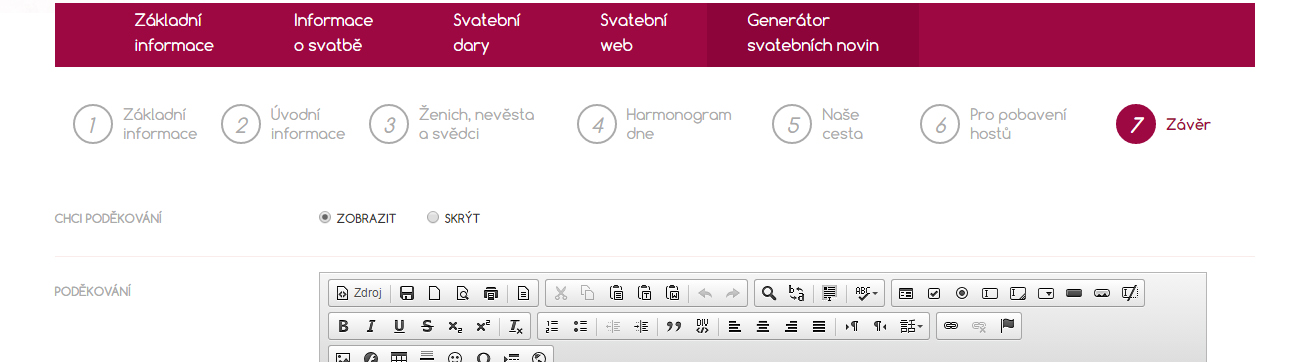Click the Zdroj source button in editor
The width and height of the screenshot is (1300, 362).
359,293
